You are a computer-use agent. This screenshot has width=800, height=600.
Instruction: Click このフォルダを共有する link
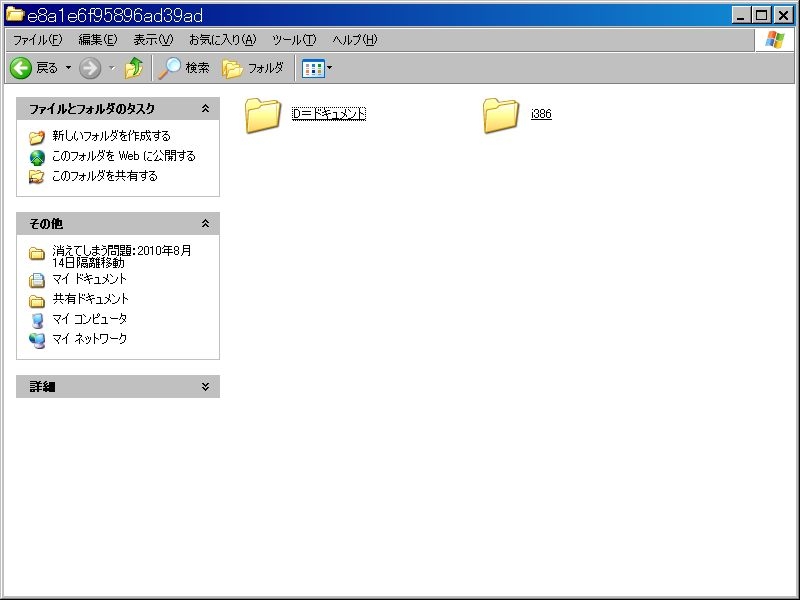click(x=105, y=176)
